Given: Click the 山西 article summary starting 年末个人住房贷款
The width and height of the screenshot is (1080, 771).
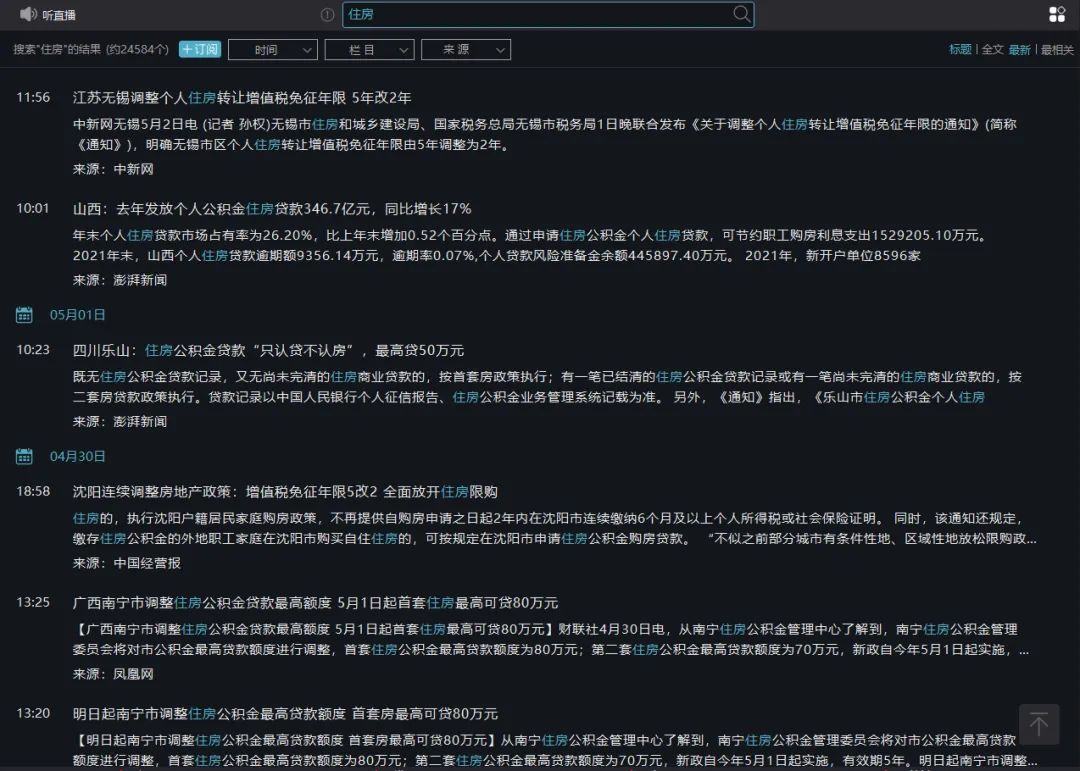Looking at the screenshot, I should [x=530, y=245].
